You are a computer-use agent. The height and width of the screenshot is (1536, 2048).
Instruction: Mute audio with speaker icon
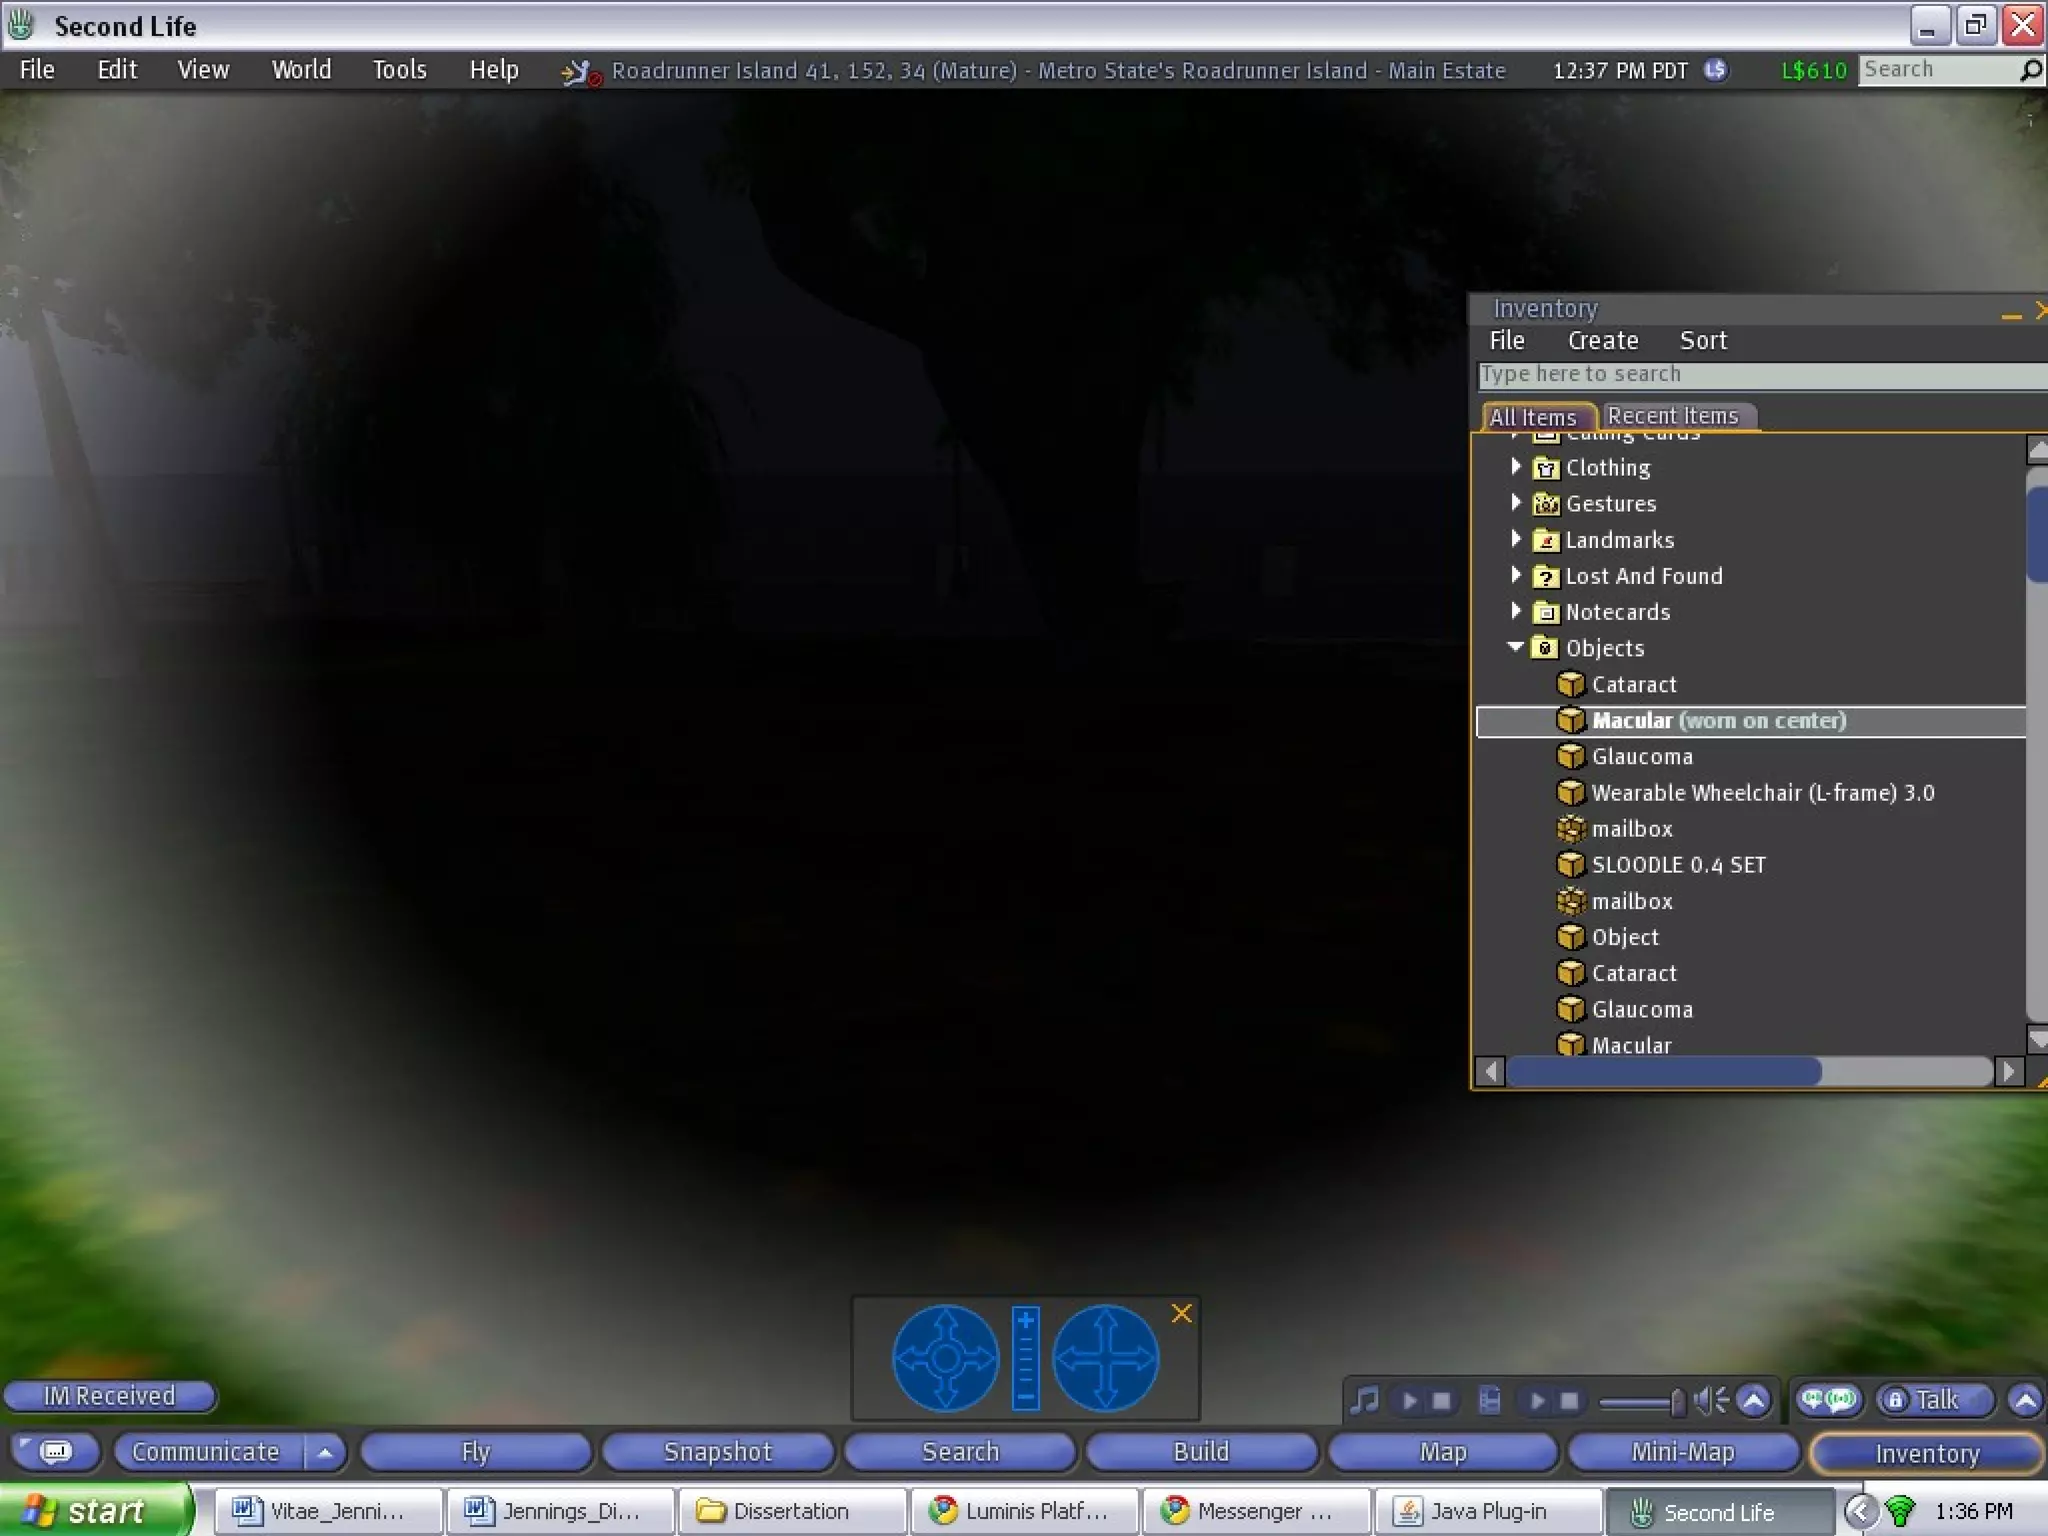point(1711,1401)
